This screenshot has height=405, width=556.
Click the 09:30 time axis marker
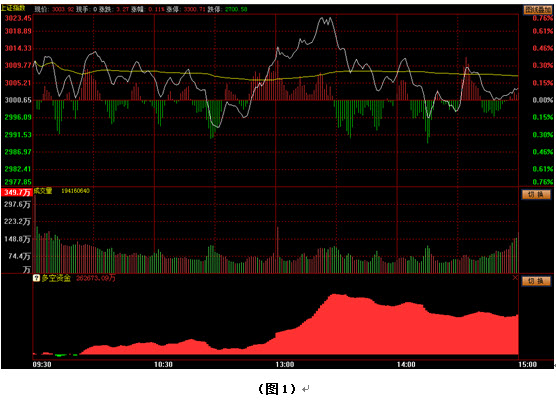tap(42, 365)
